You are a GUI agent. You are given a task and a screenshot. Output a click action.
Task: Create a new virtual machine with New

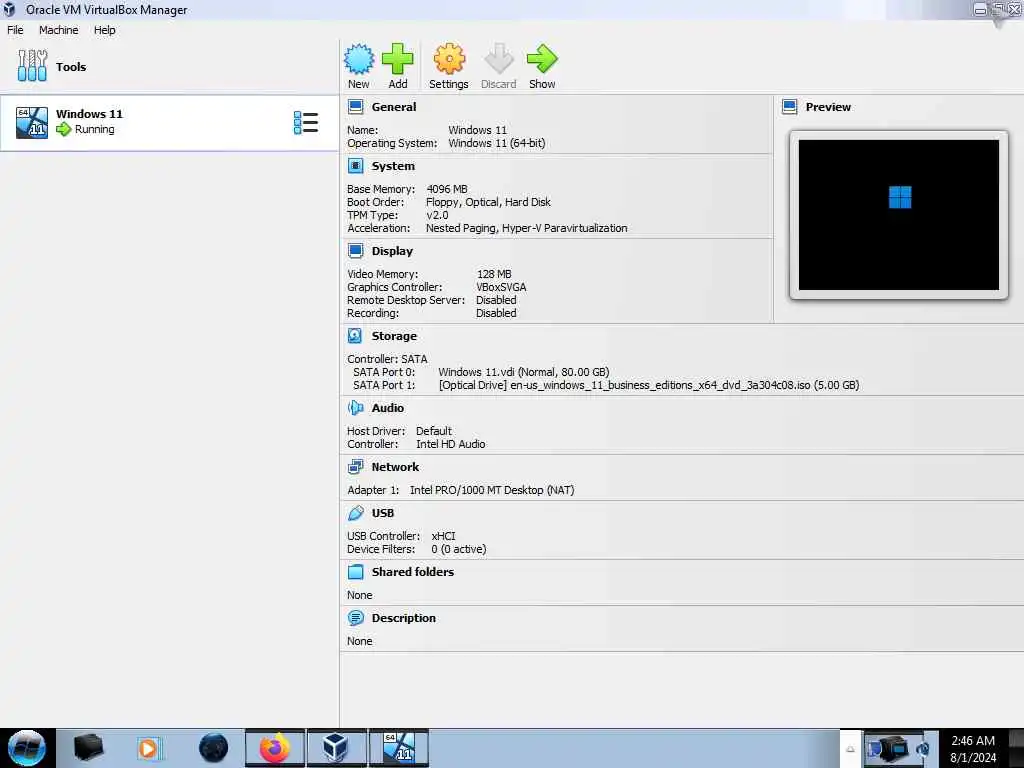tap(359, 65)
